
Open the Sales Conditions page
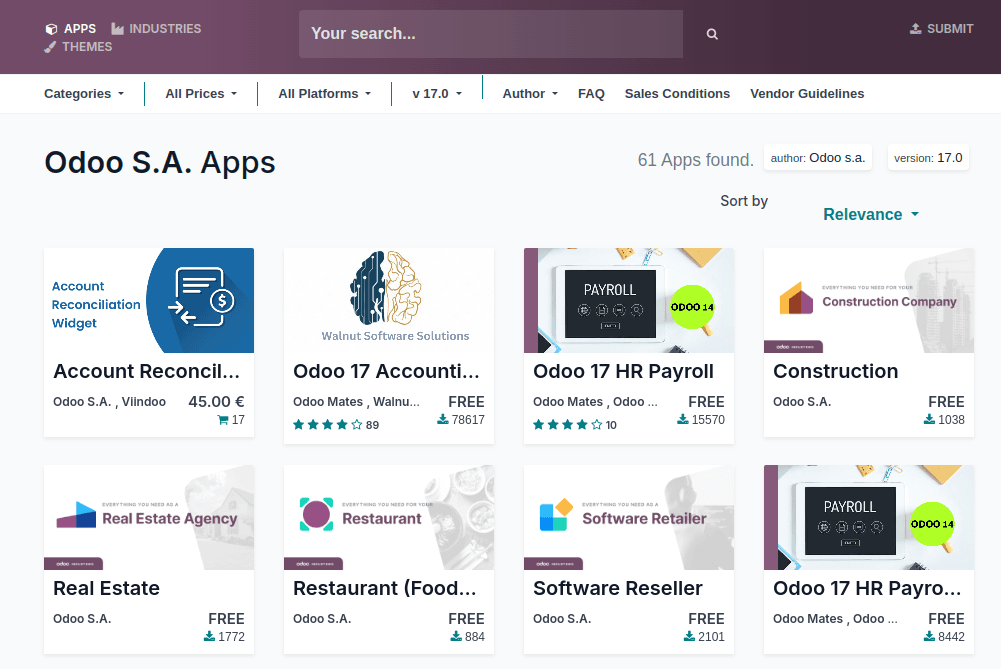coord(677,94)
